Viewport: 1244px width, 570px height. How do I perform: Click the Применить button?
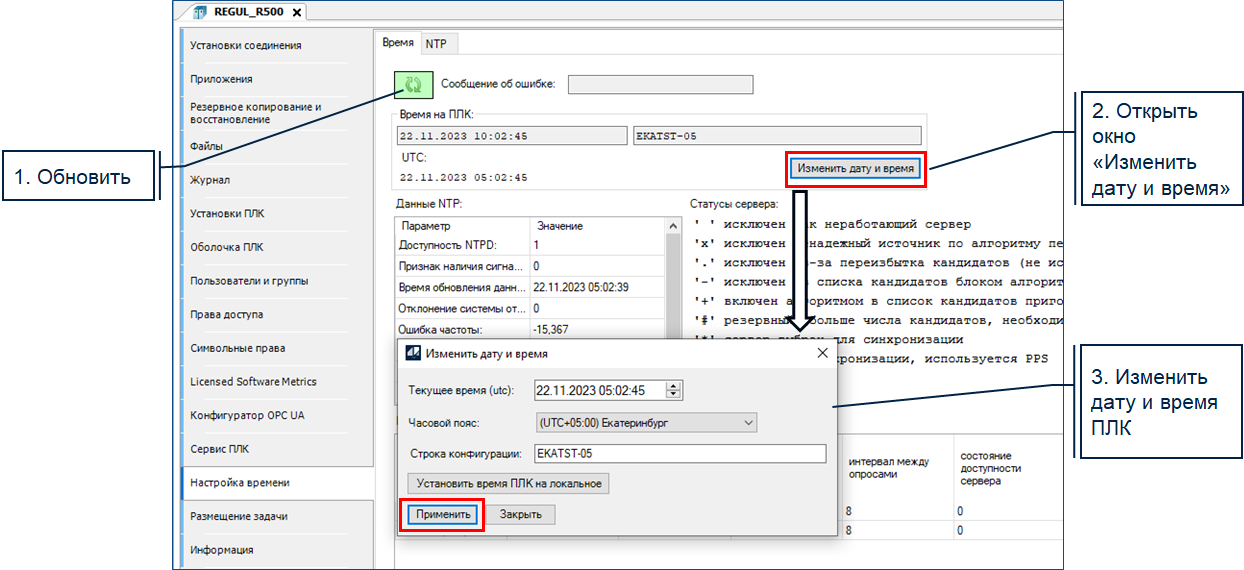click(443, 514)
